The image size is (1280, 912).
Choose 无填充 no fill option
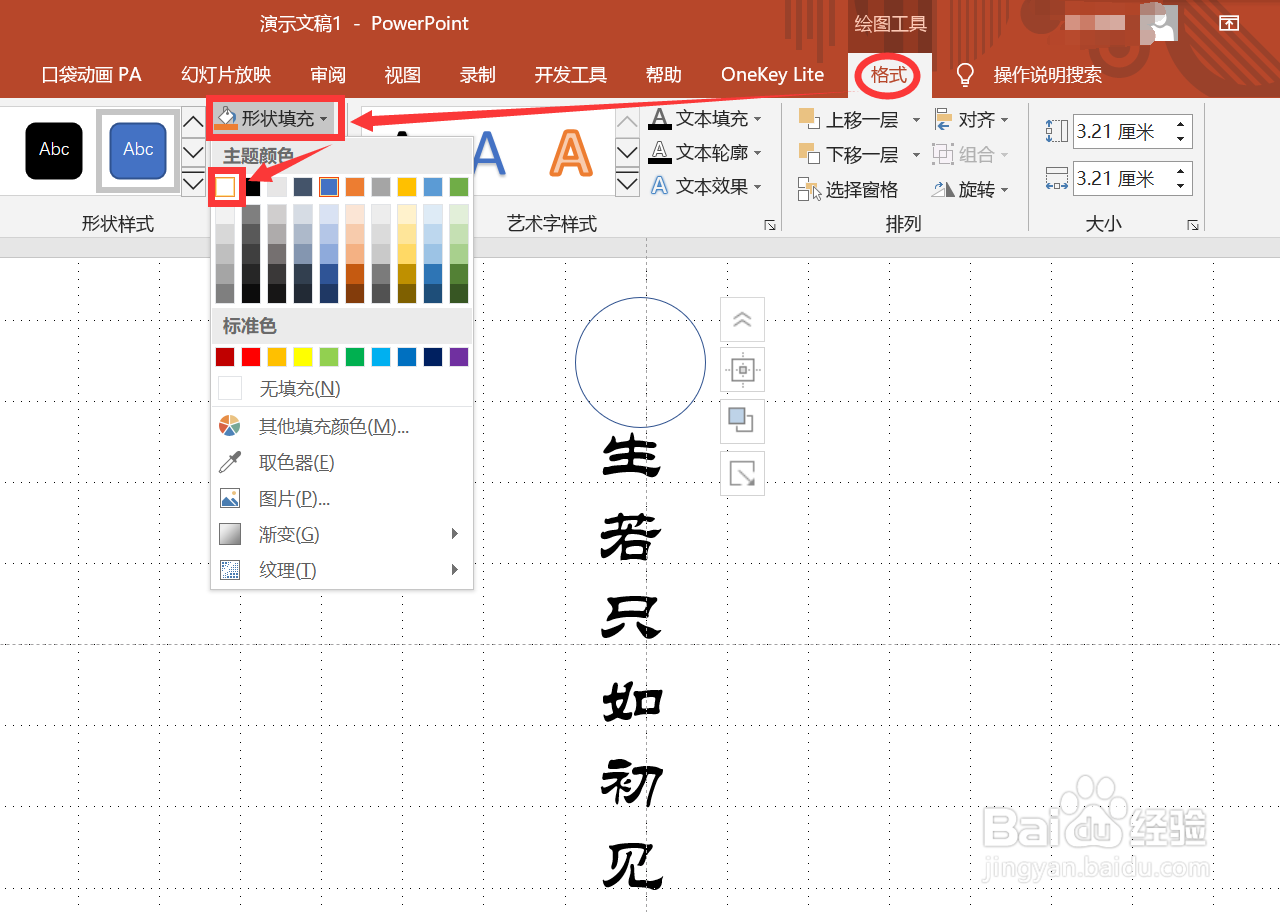coord(342,389)
